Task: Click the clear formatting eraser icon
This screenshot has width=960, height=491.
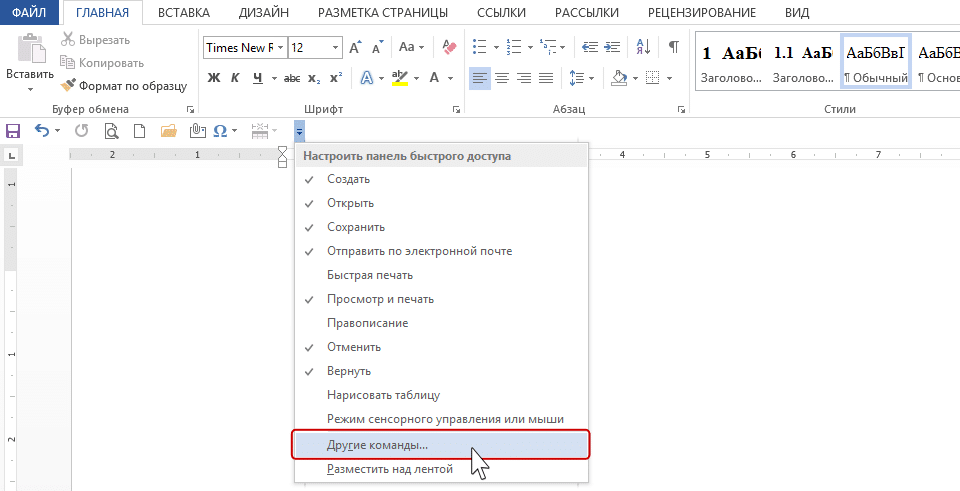Action: click(x=448, y=47)
